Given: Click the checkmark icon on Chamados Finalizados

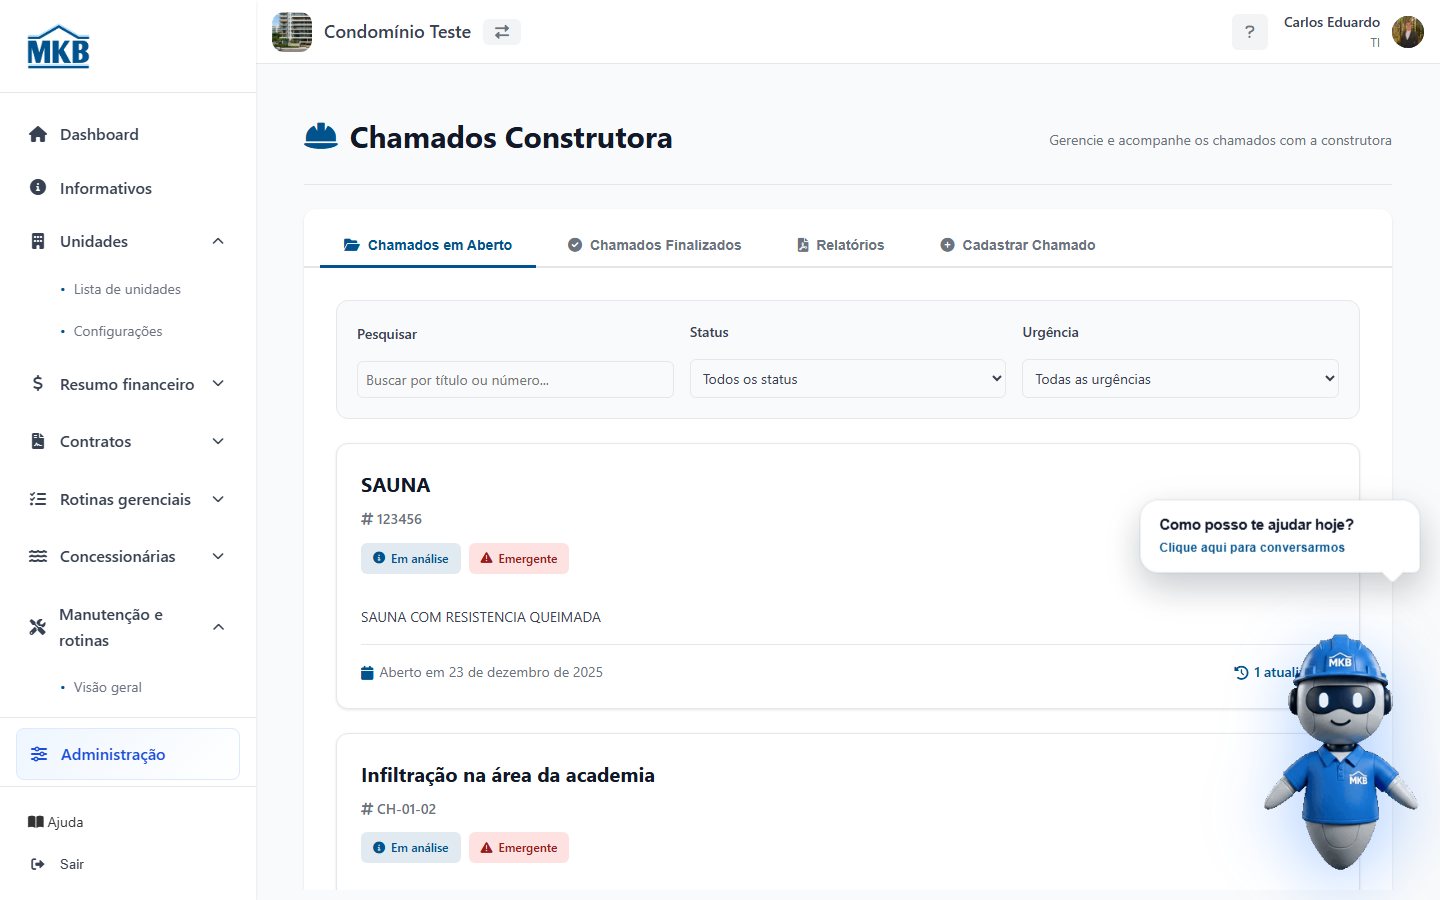Looking at the screenshot, I should click(x=575, y=245).
